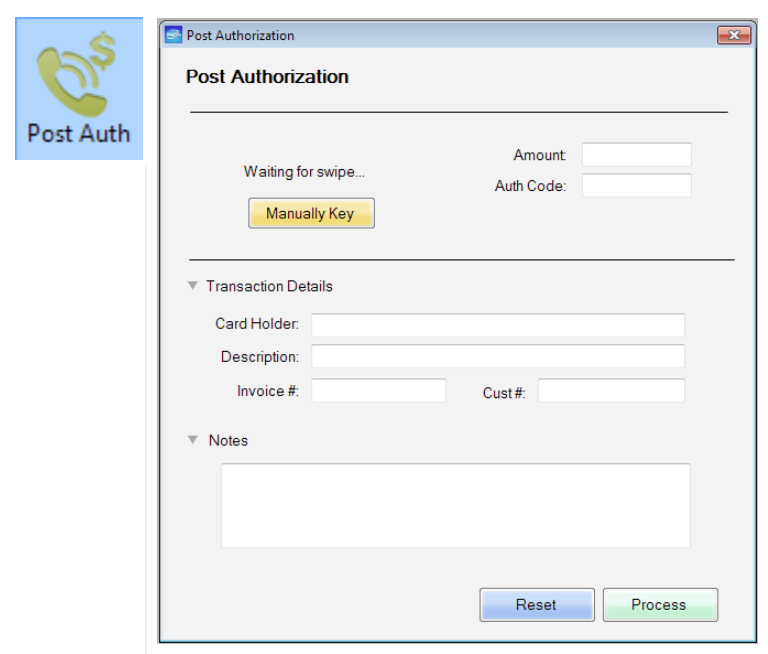Click the bold Post Authorization heading
The width and height of the screenshot is (768, 654).
[x=267, y=77]
